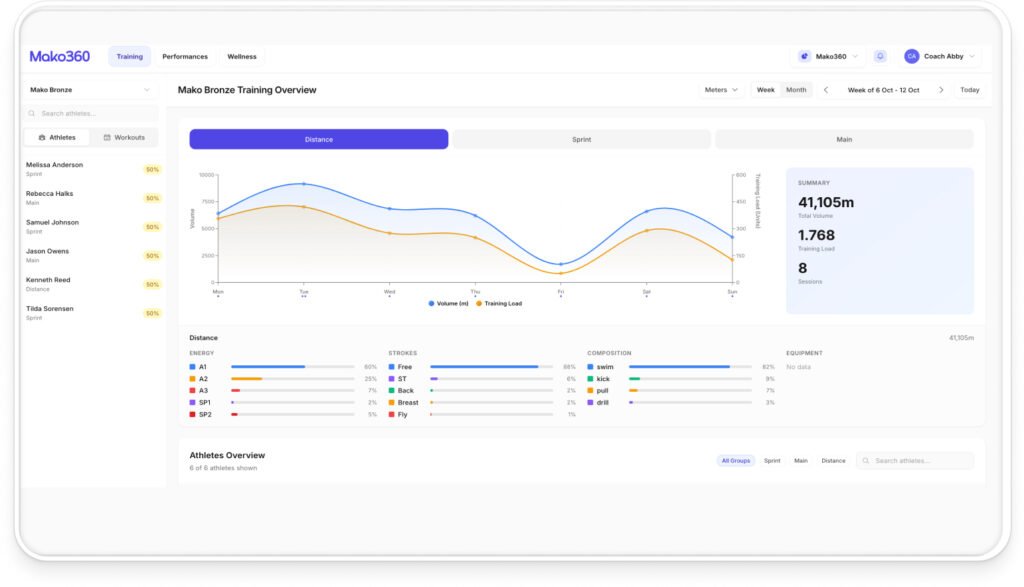Select the Sprint chart segment button

[581, 140]
